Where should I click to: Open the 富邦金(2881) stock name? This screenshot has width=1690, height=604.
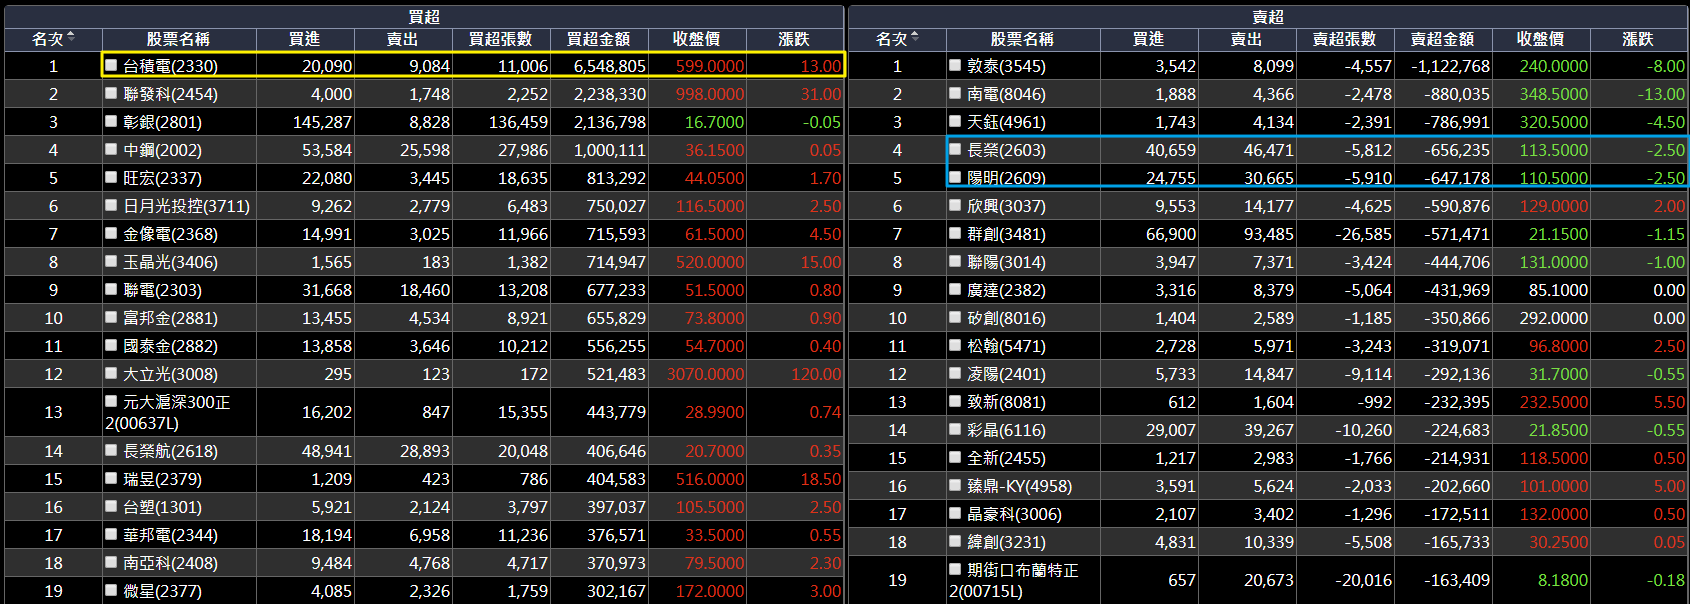[170, 318]
